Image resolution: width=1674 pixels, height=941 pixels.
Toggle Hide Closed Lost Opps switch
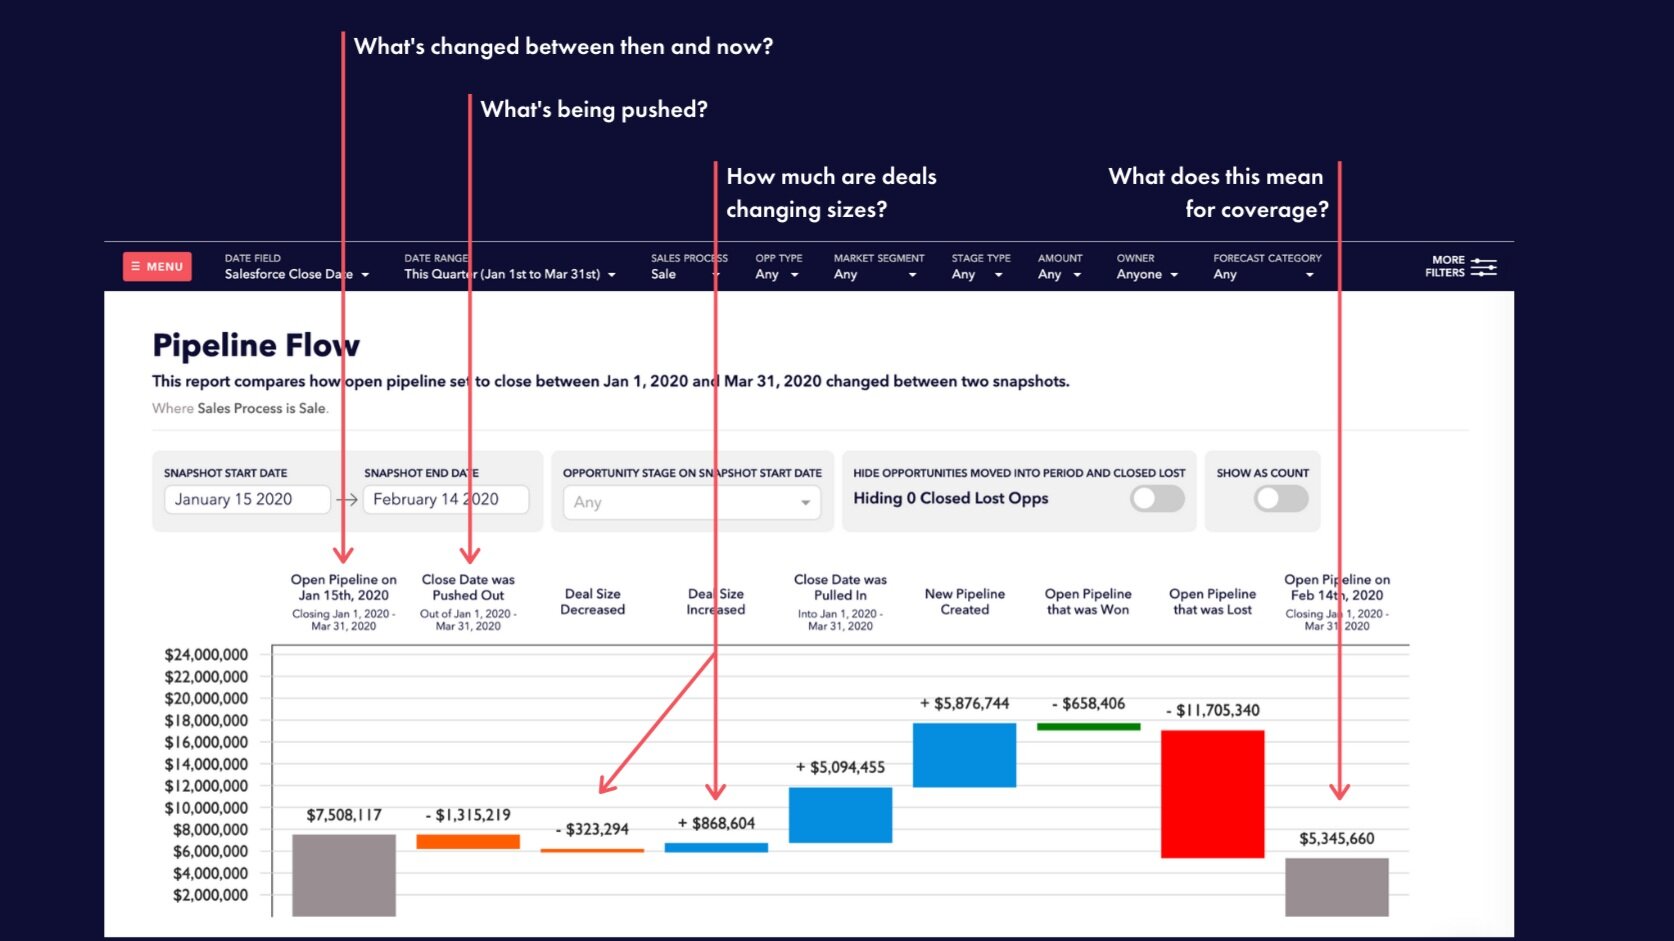pos(1157,498)
